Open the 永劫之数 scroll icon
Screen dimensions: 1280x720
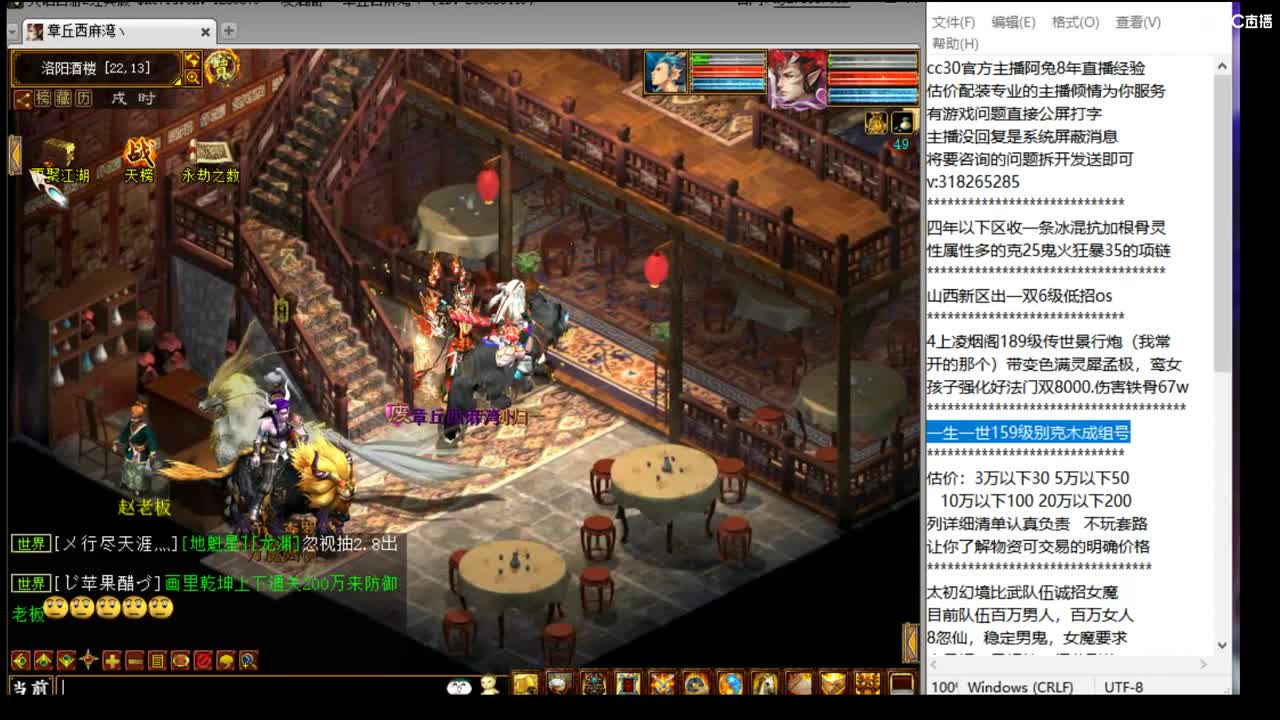[x=210, y=161]
